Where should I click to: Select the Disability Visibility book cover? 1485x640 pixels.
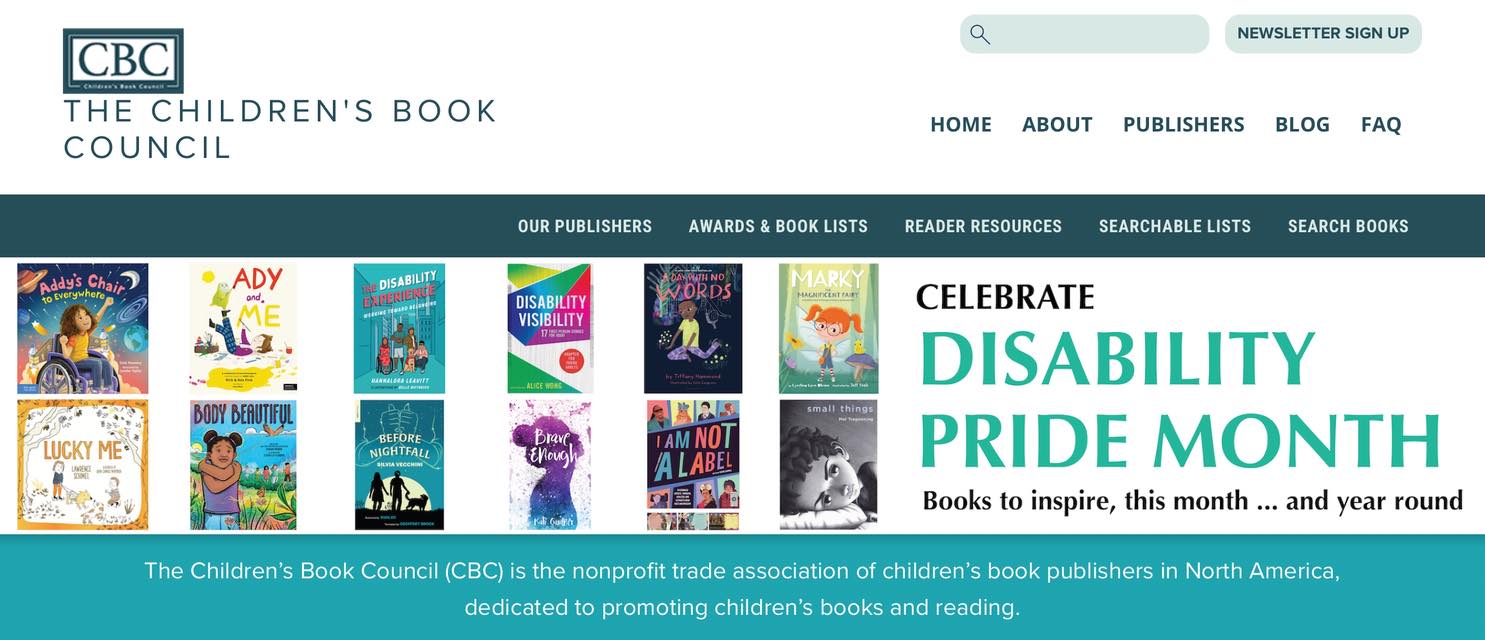550,328
